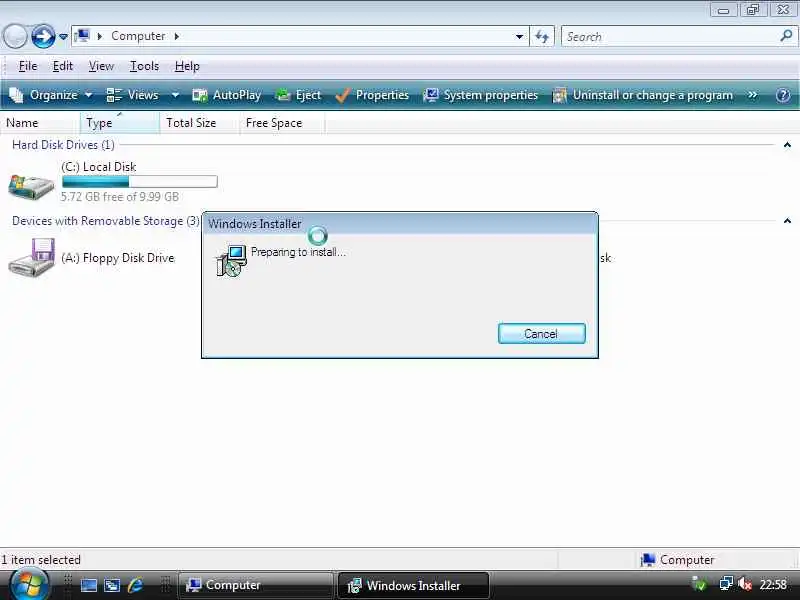The image size is (800, 600).
Task: Click Devices with Removable Storage (3) heading
Action: coord(106,221)
